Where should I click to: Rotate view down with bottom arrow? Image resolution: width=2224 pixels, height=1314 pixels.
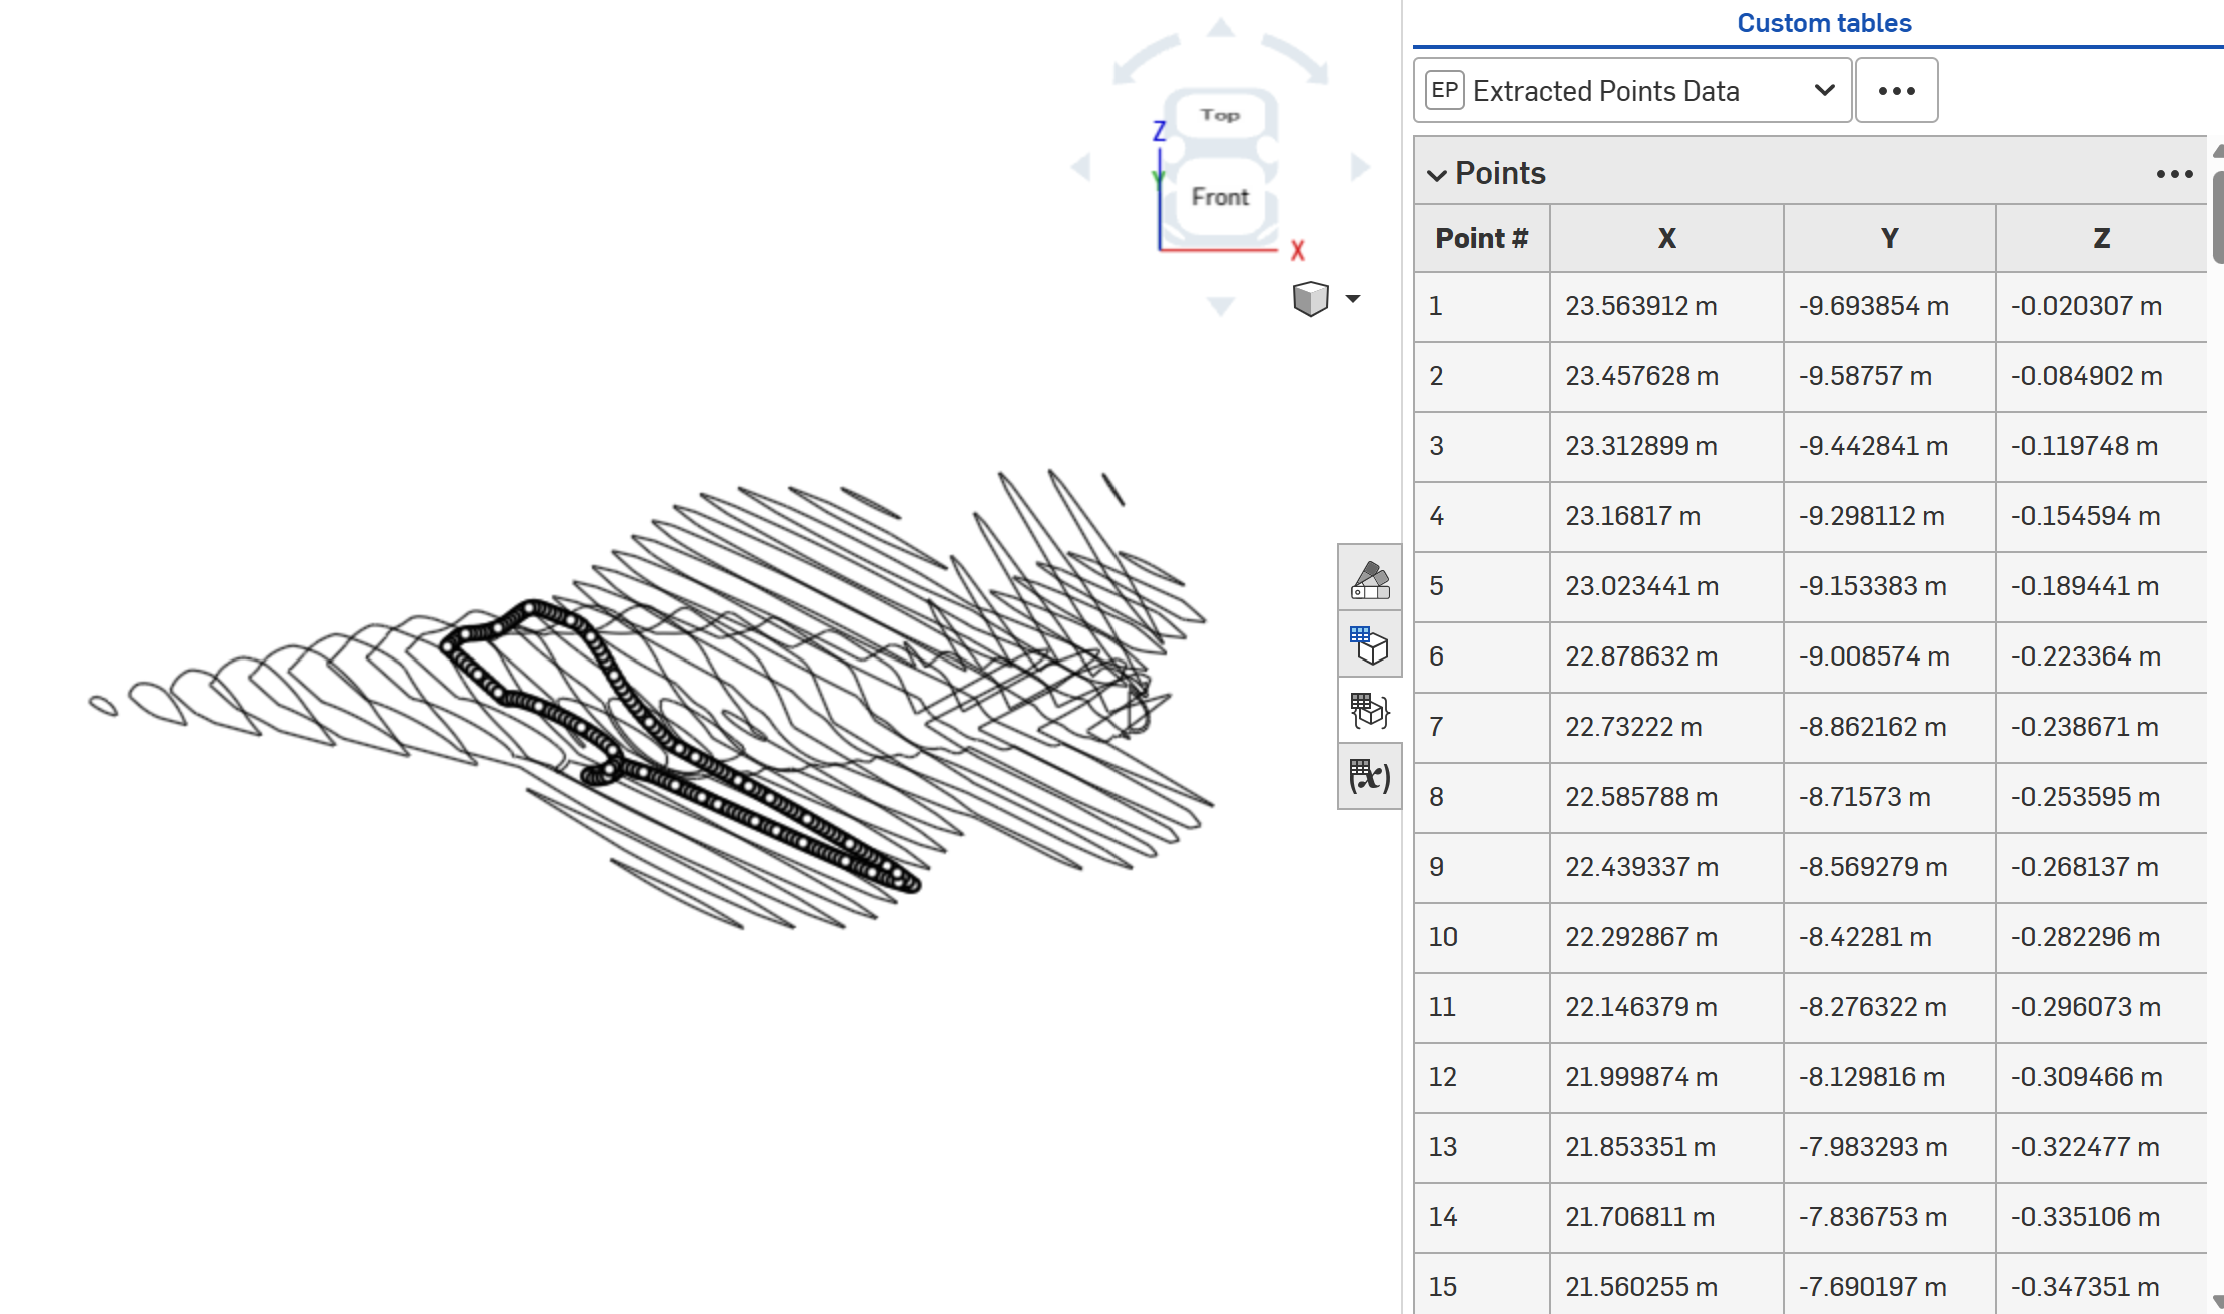(x=1220, y=306)
